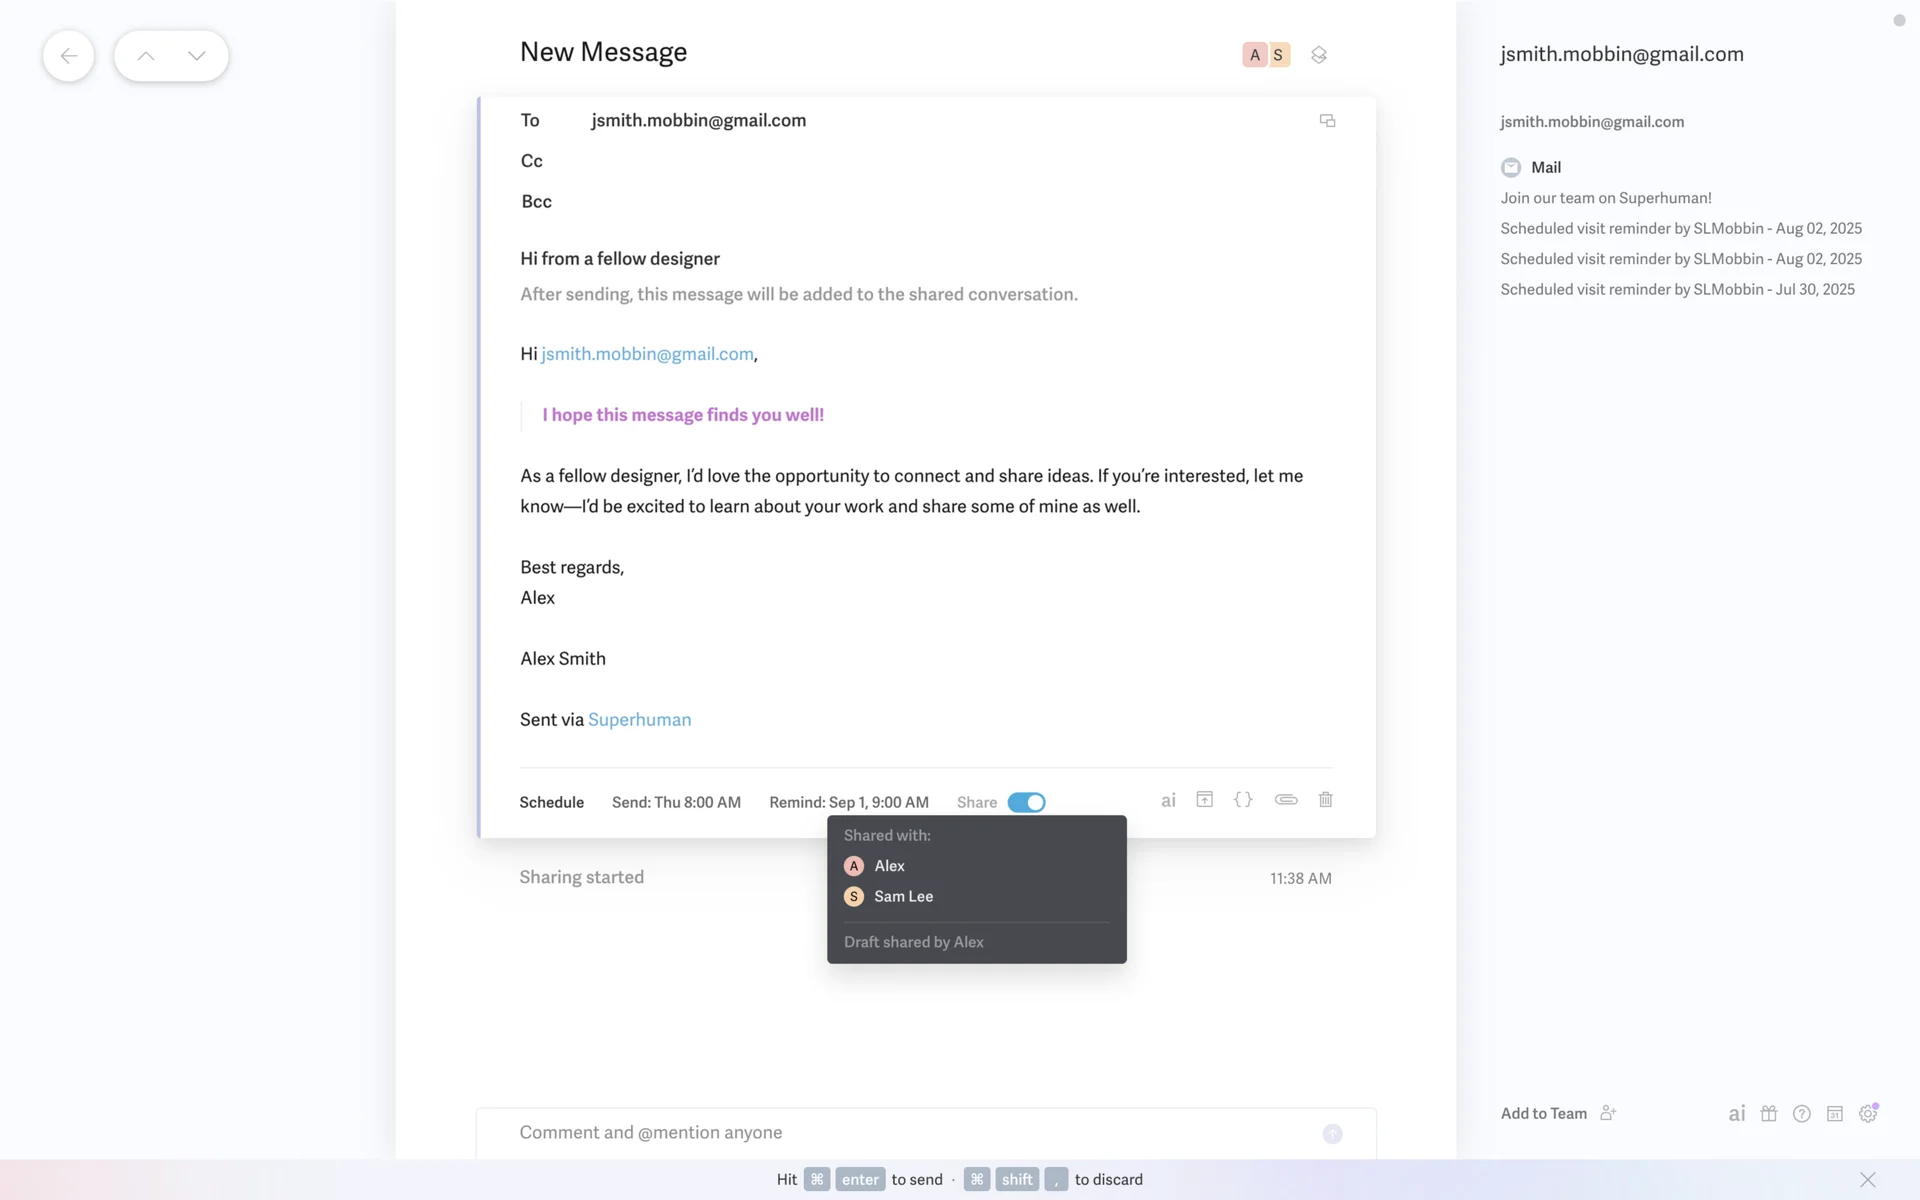The height and width of the screenshot is (1200, 1920).
Task: Click the attach file paperclip icon
Action: pyautogui.click(x=1286, y=800)
